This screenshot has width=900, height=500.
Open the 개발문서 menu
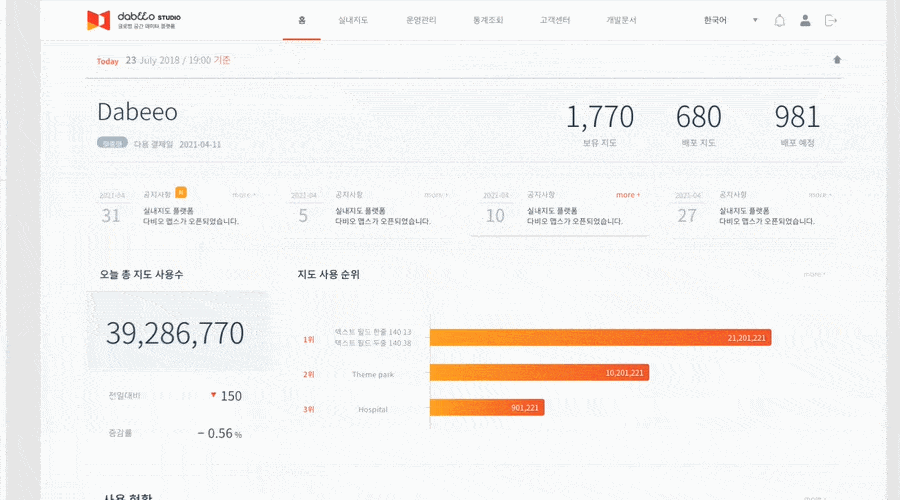point(621,20)
